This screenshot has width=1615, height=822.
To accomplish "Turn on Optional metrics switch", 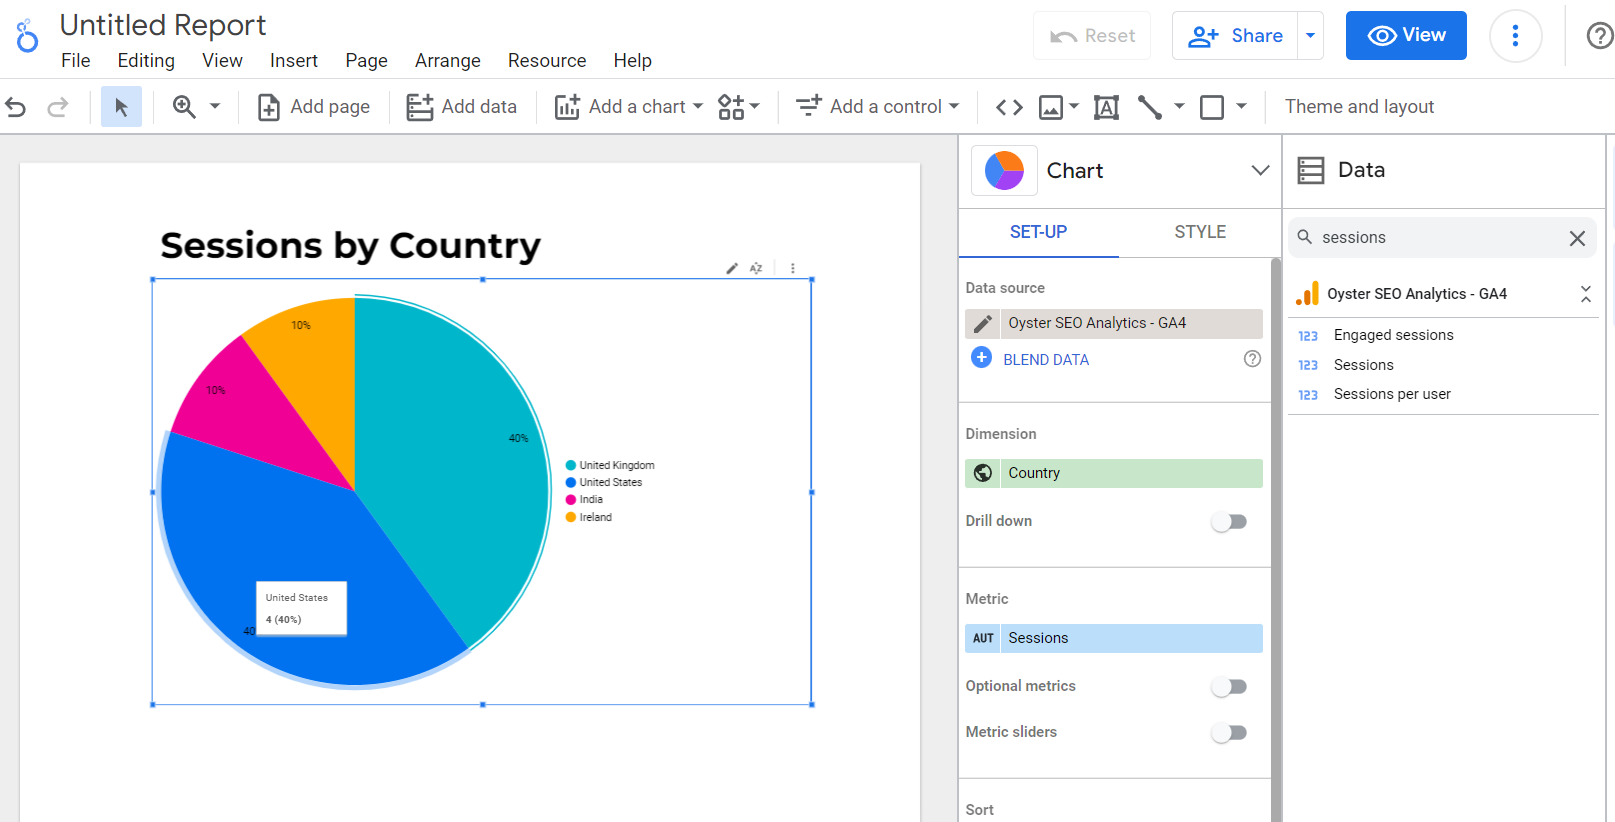I will (x=1229, y=687).
